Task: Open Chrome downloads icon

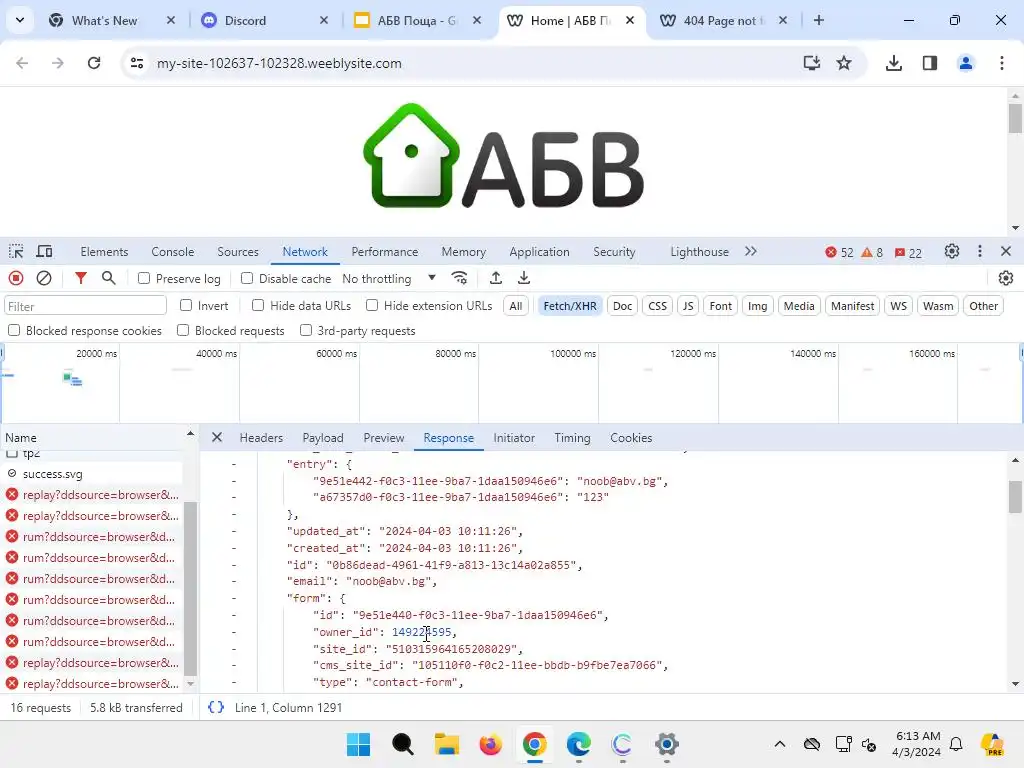Action: point(893,63)
